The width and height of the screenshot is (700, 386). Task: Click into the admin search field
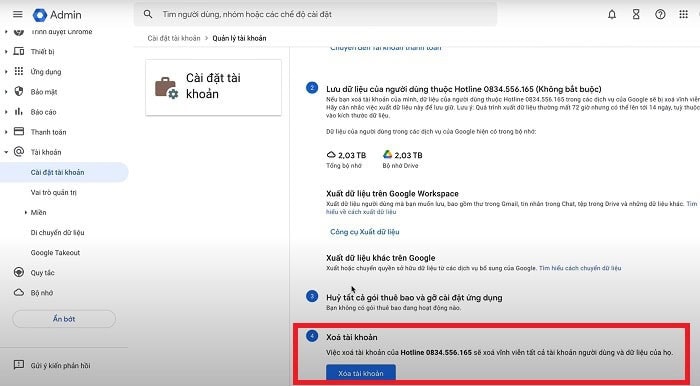click(315, 14)
